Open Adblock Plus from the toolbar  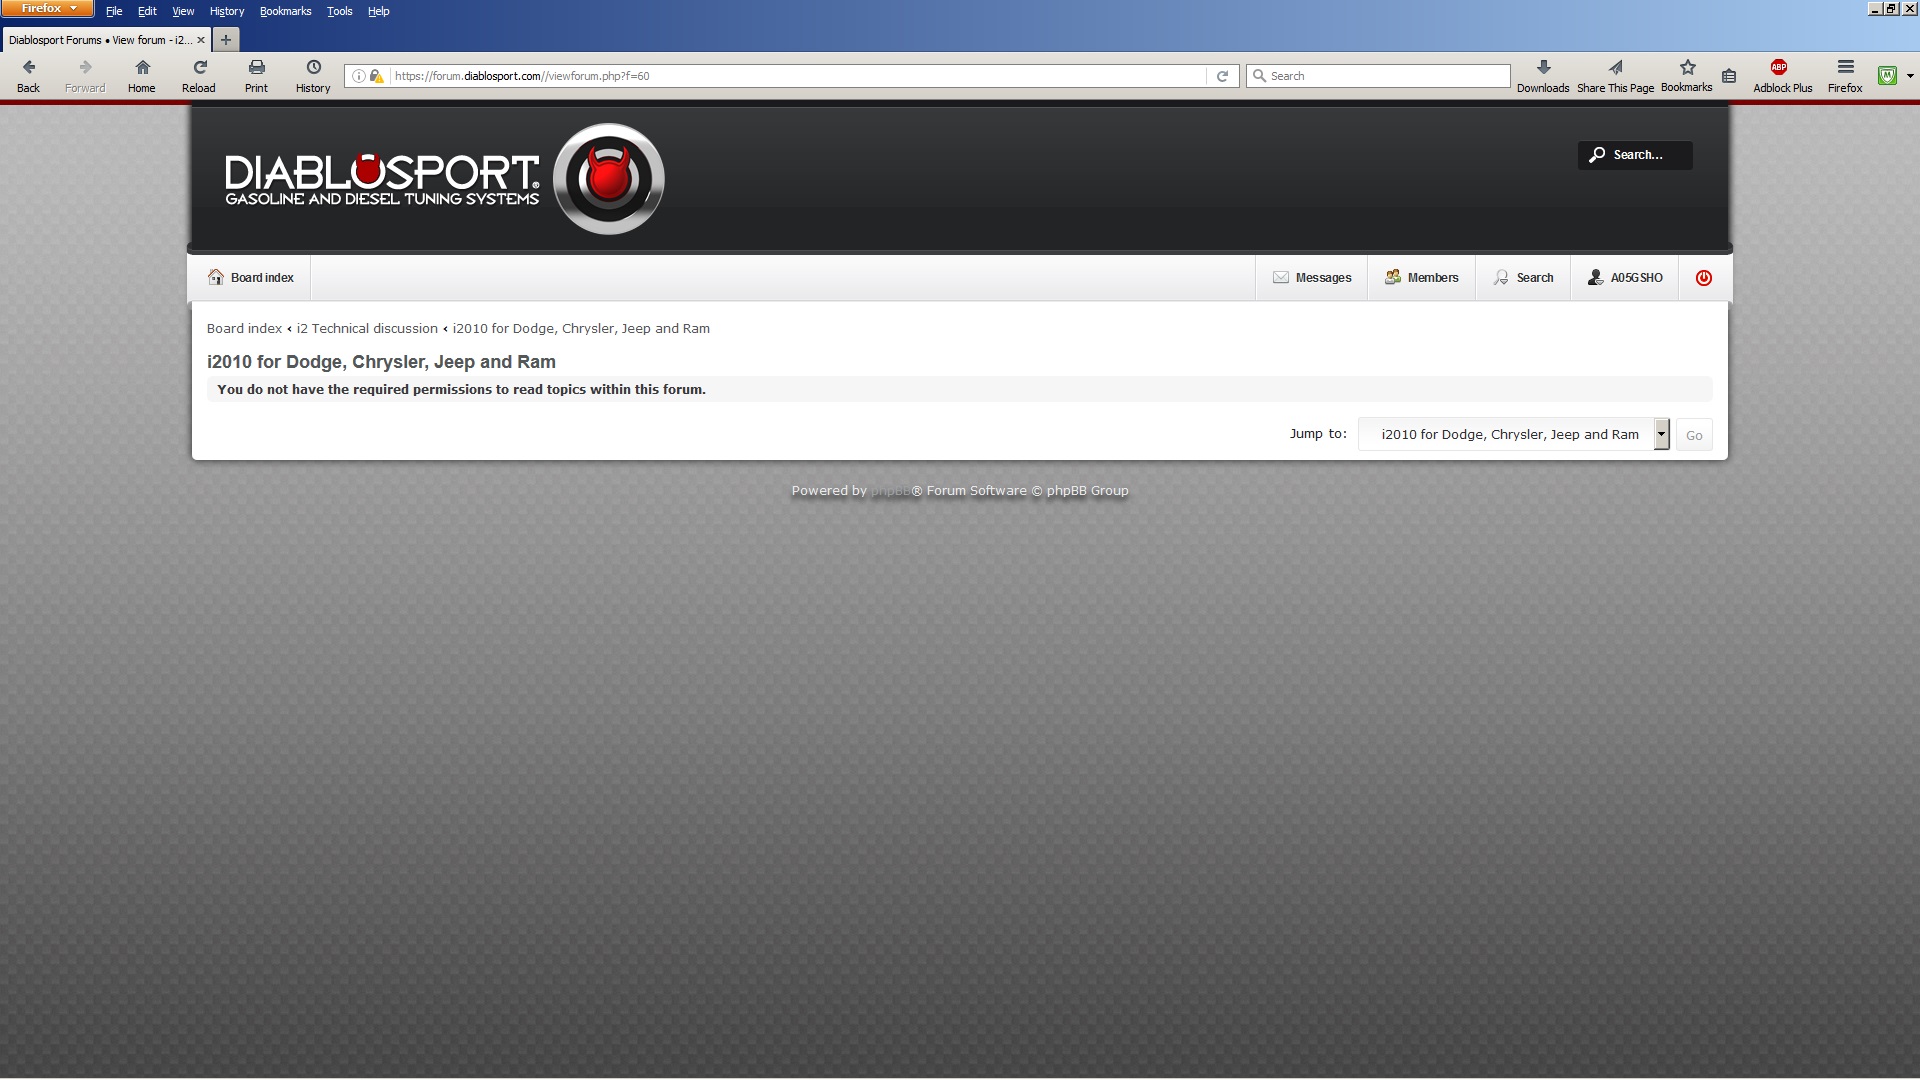tap(1782, 75)
